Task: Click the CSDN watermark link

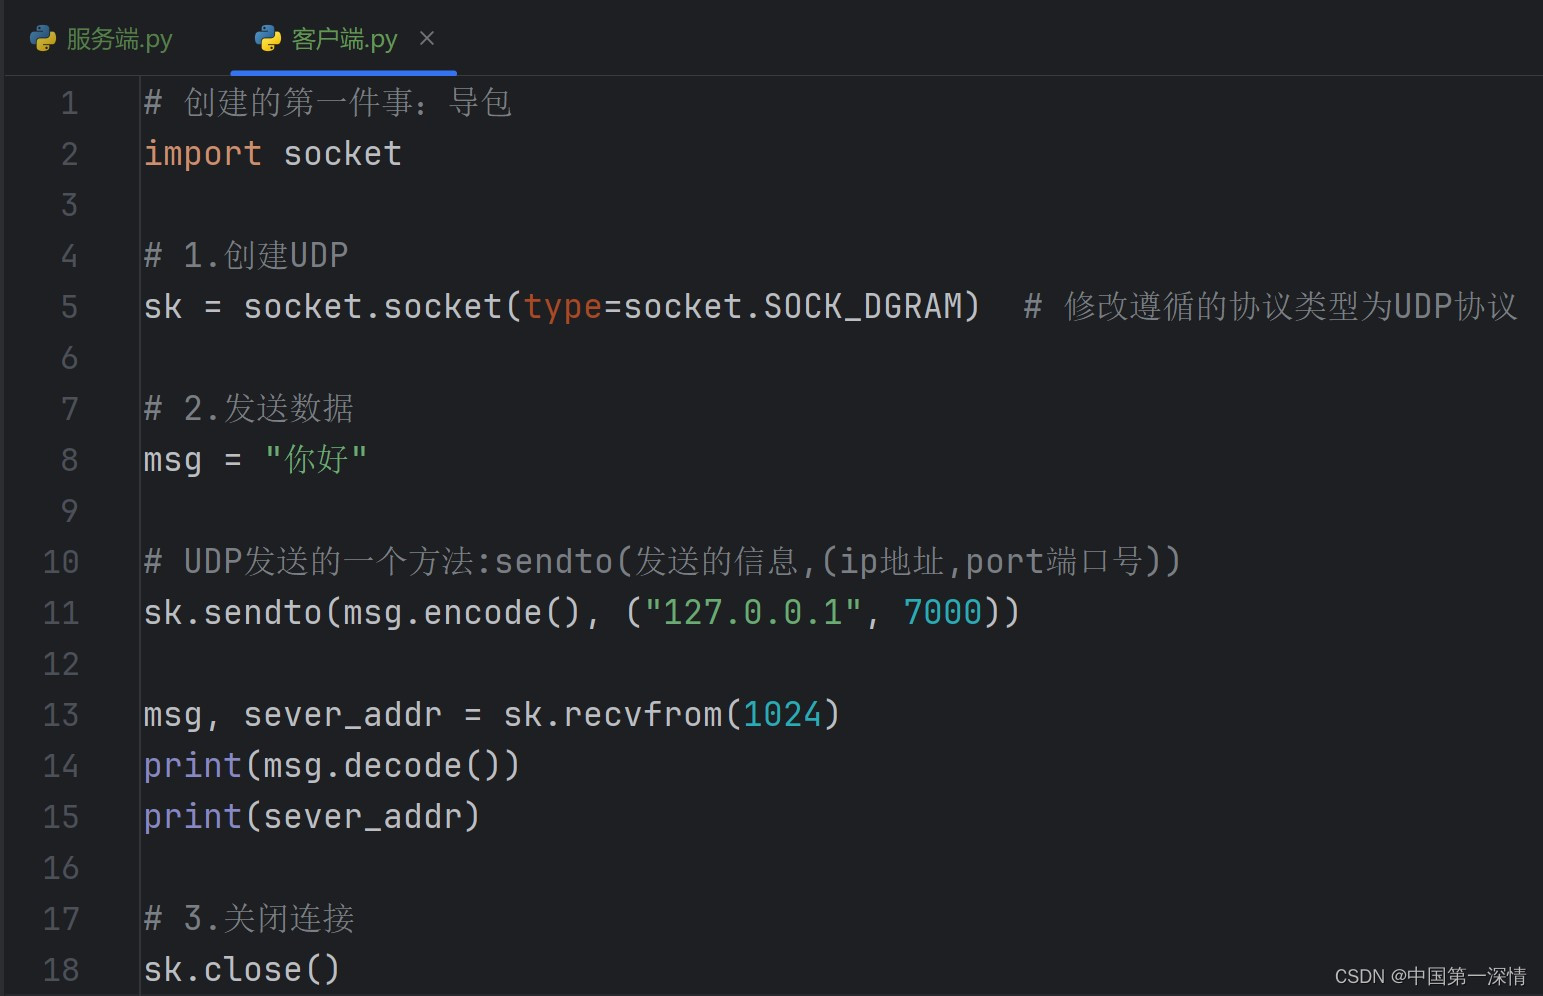Action: 1430,975
